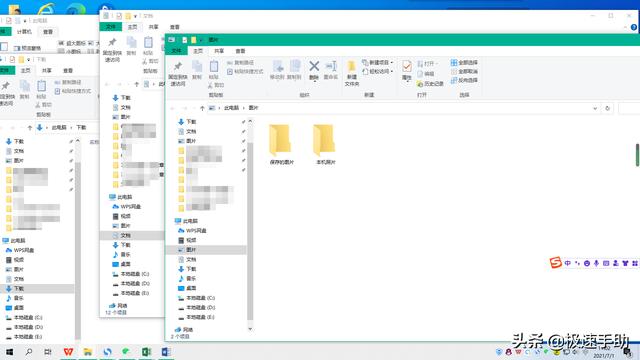The height and width of the screenshot is (360, 640).
Task: Create New folder (新建文件夹) in Pictures window
Action: (x=351, y=73)
